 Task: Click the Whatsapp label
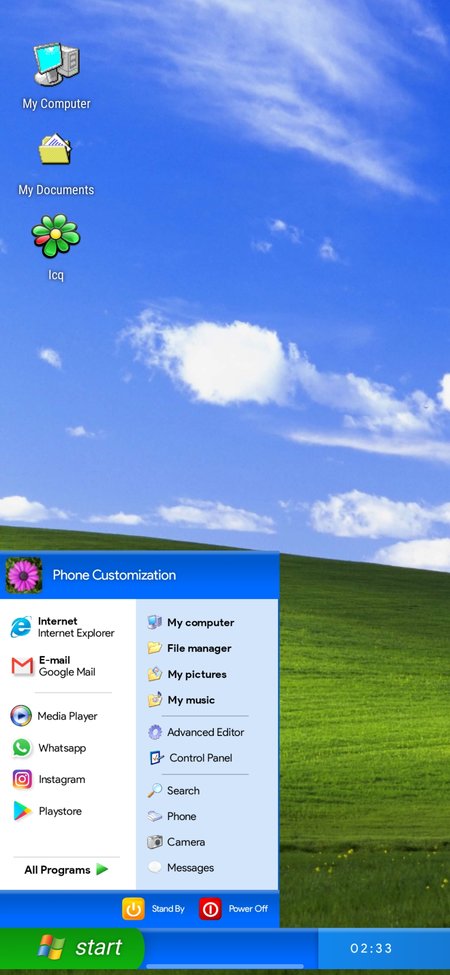[x=62, y=748]
